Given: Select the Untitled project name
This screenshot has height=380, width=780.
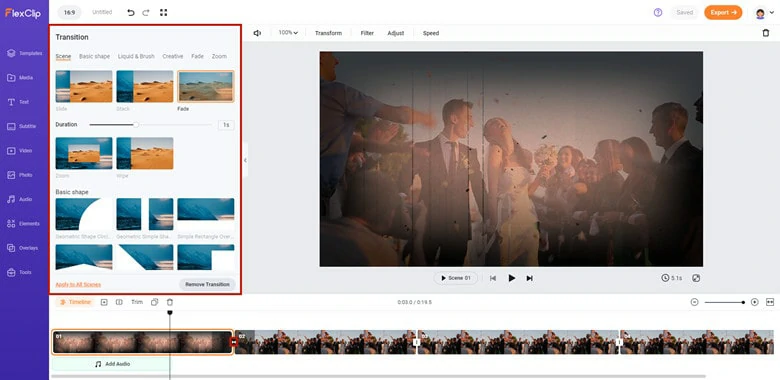Looking at the screenshot, I should tap(102, 12).
